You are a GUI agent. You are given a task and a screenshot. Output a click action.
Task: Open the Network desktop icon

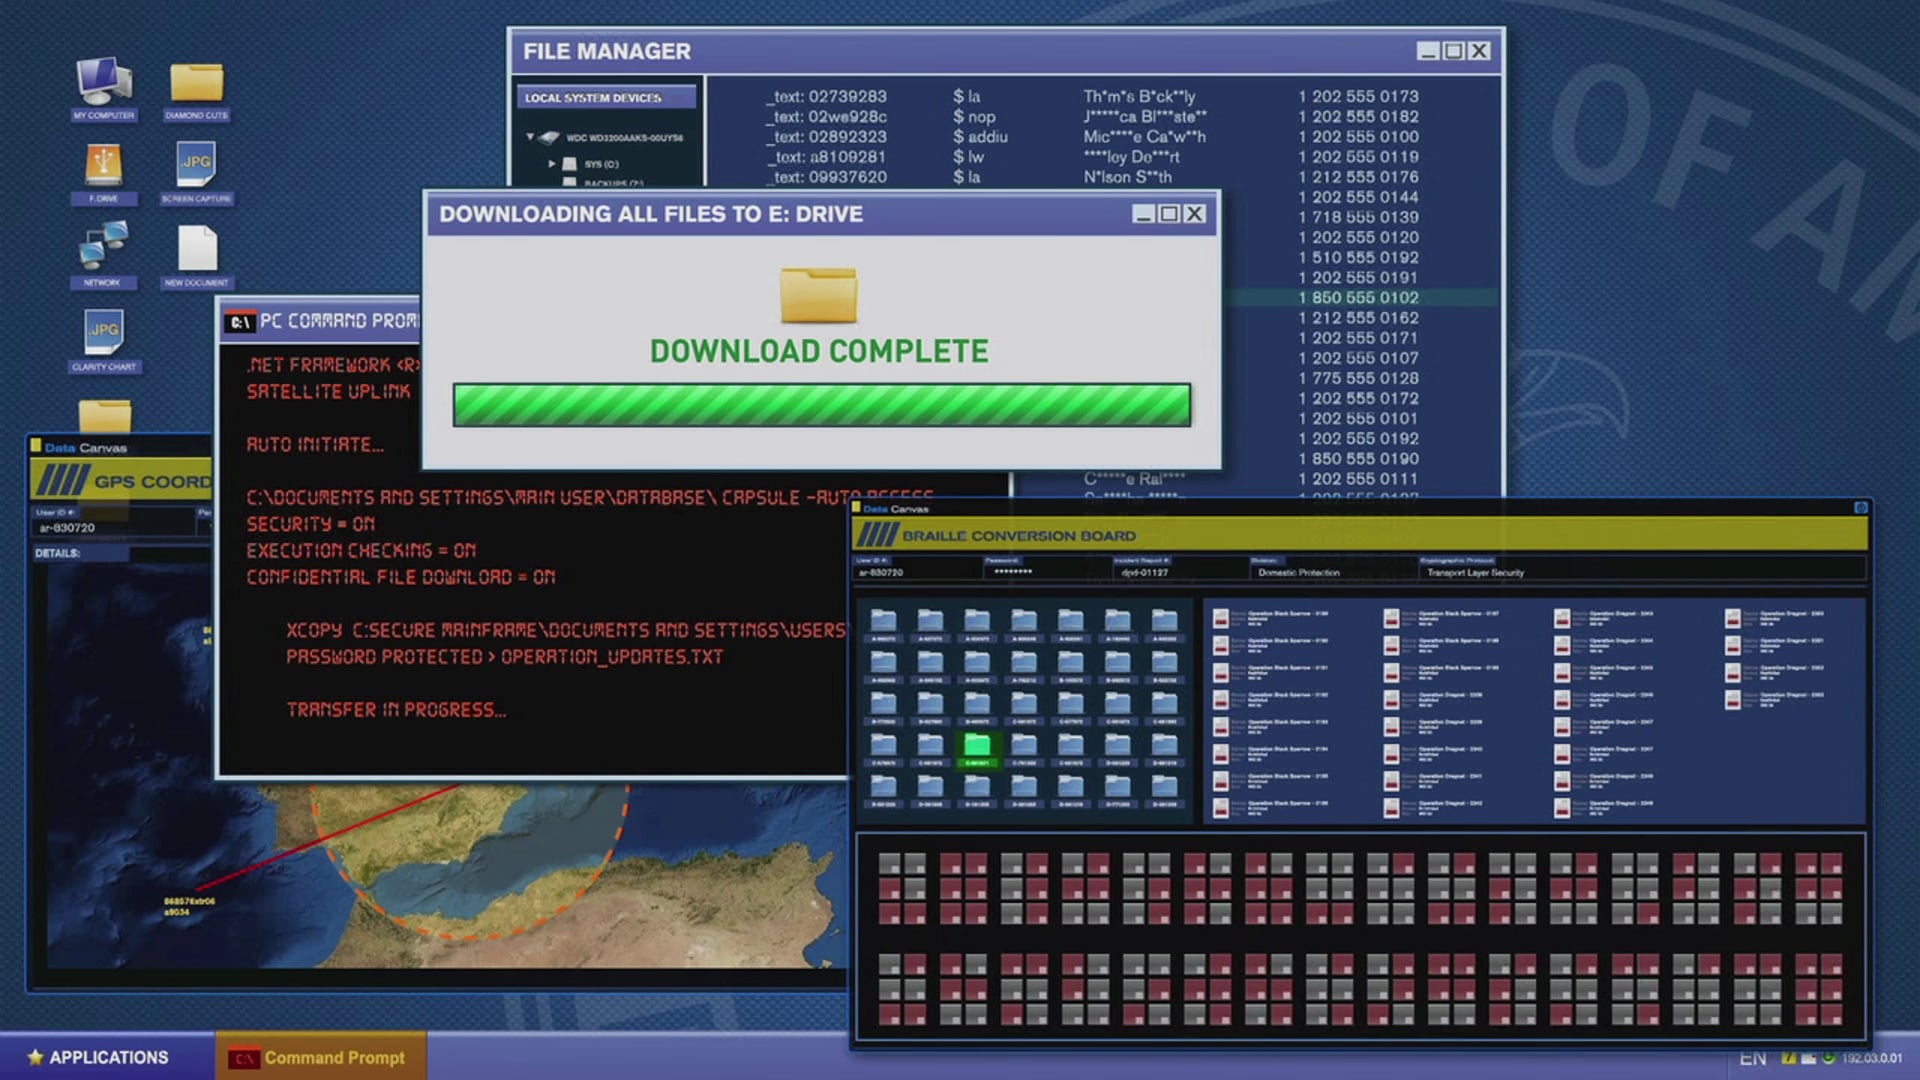tap(103, 247)
